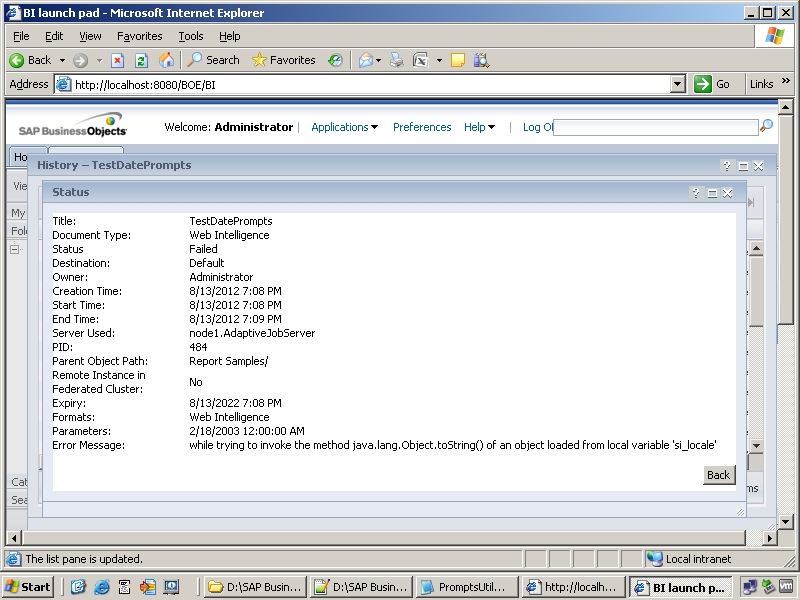This screenshot has height=600, width=800.
Task: Click the horizontal scrollbar right arrow
Action: tap(770, 538)
